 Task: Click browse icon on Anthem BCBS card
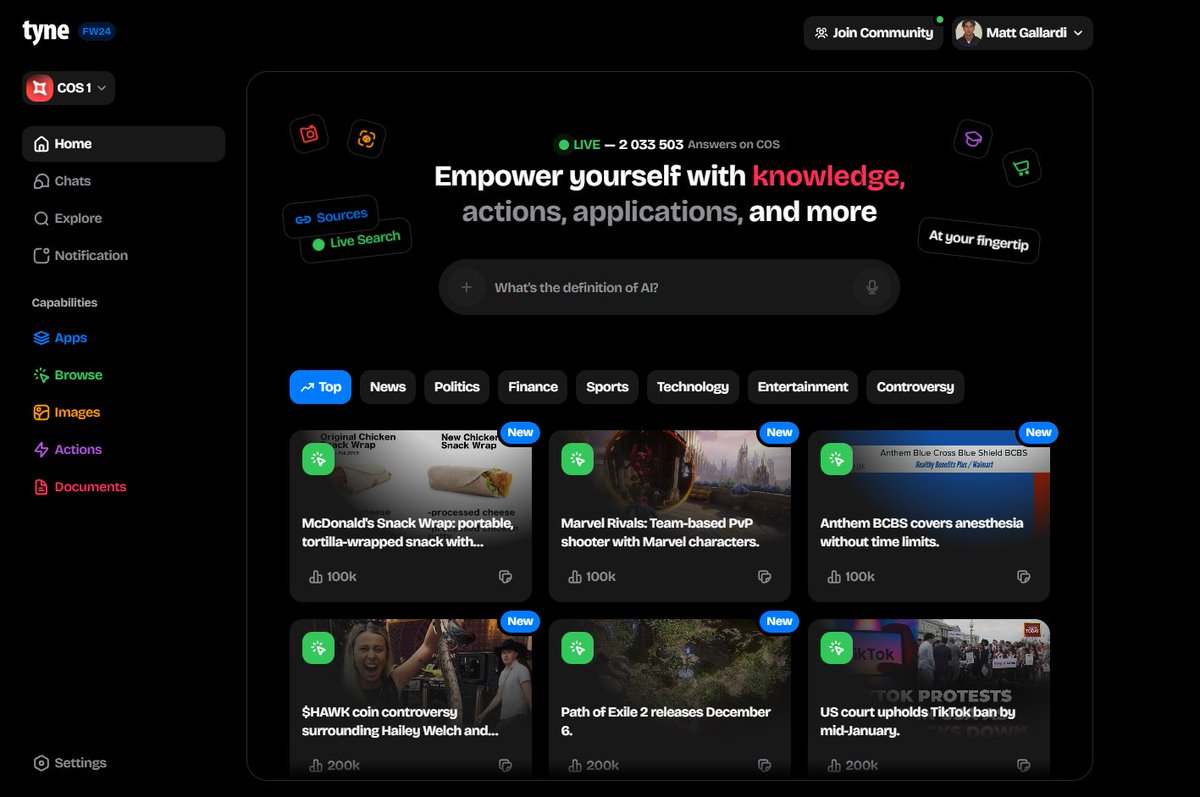[836, 459]
